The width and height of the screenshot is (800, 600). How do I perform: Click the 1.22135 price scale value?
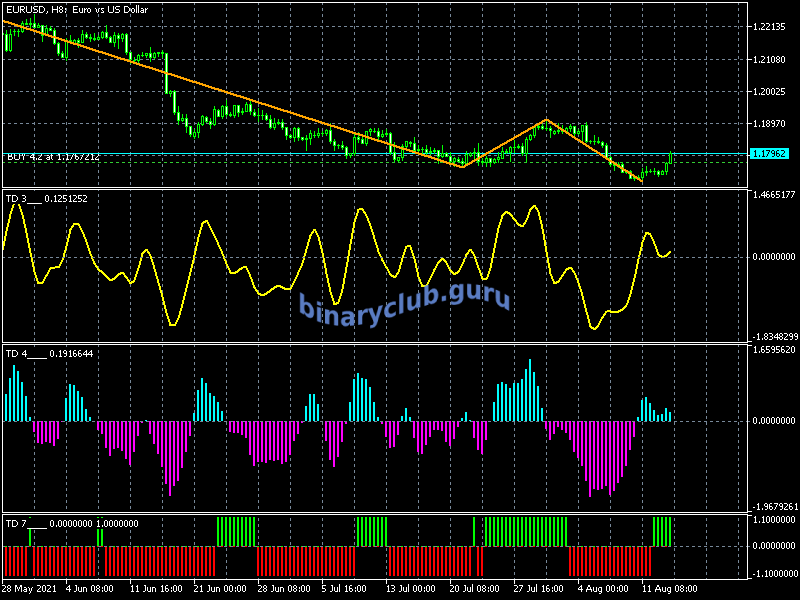pos(768,27)
